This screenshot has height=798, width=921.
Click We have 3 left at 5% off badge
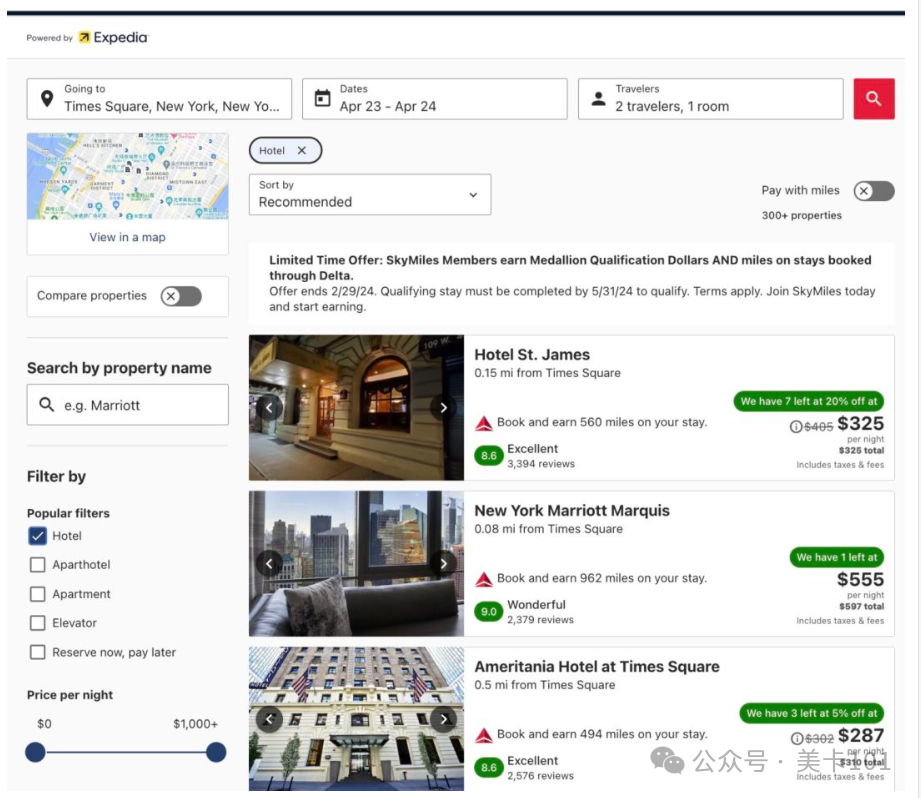(x=812, y=713)
